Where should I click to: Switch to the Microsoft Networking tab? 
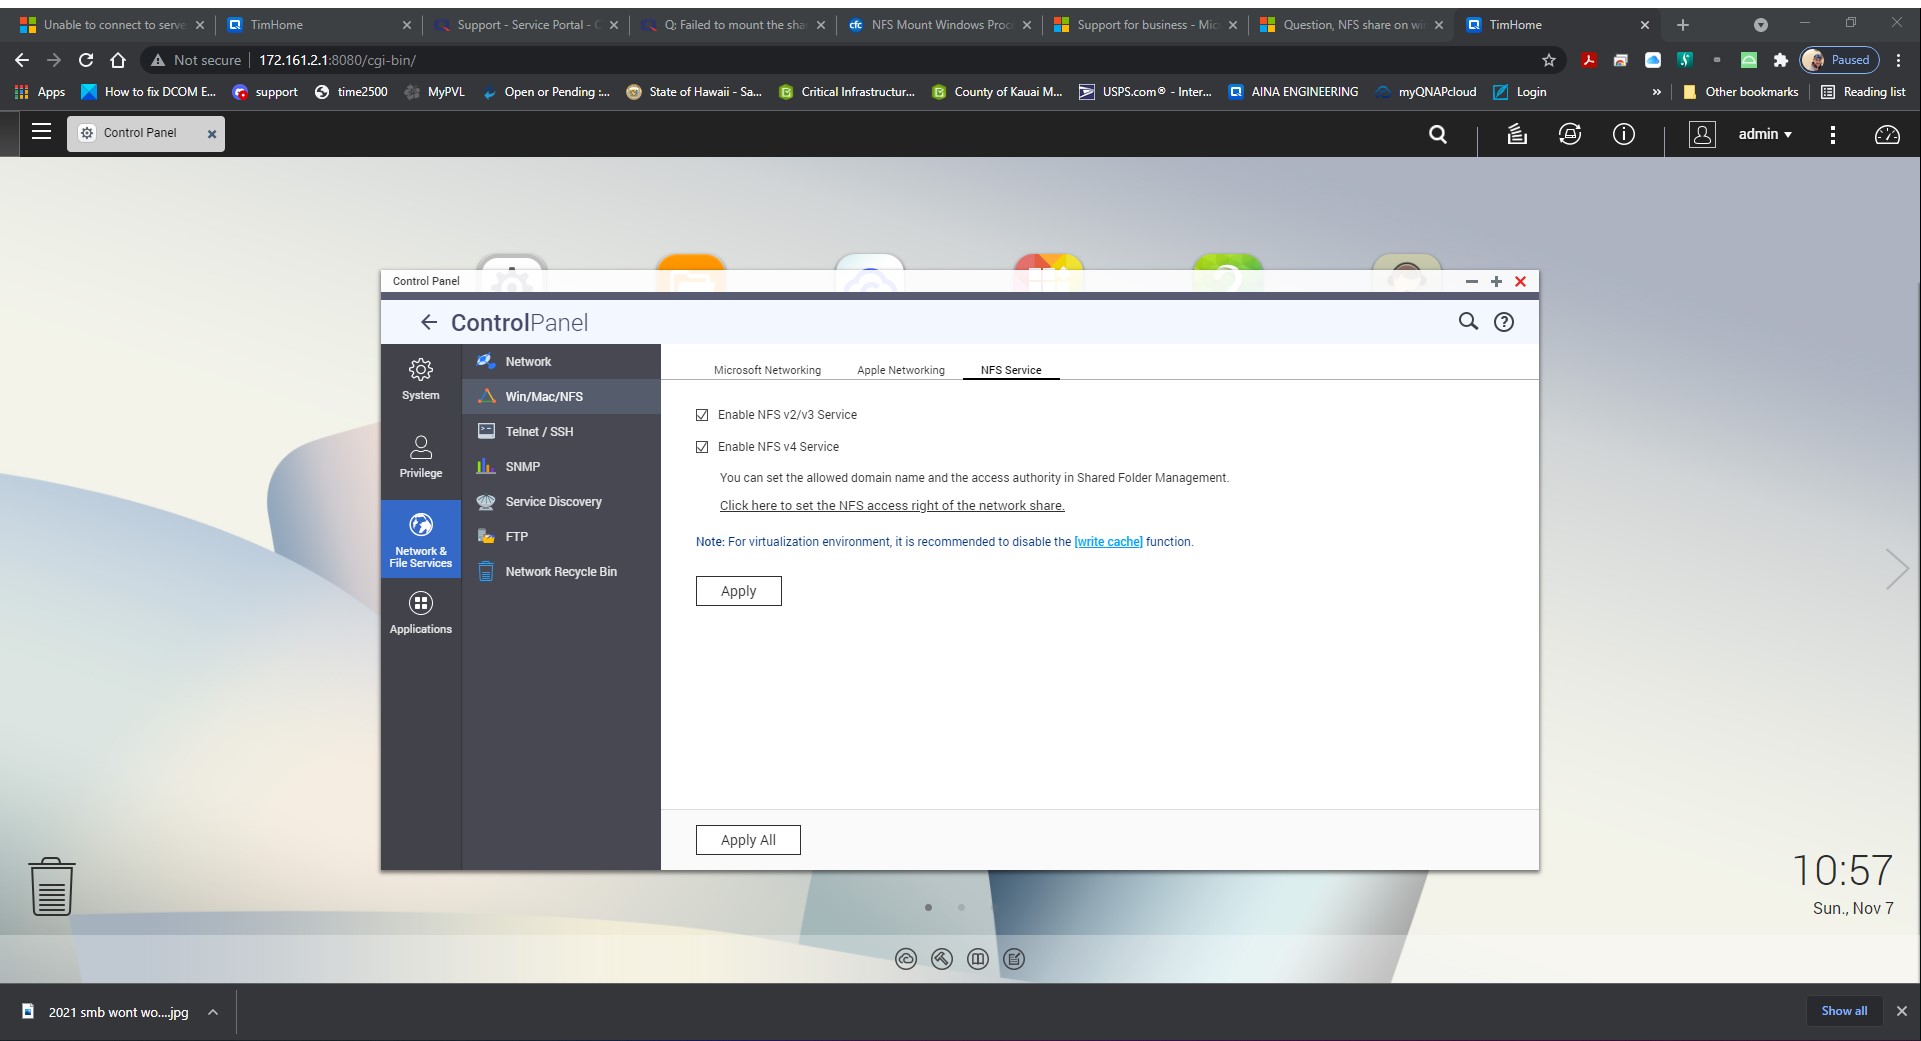point(766,369)
